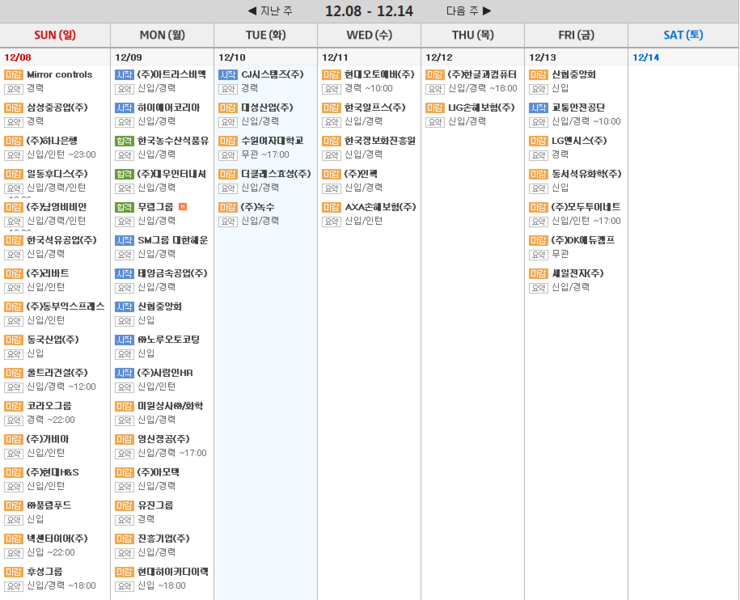740x600 pixels.
Task: Click the 요약 button for 교통안전공단
Action: (x=538, y=122)
